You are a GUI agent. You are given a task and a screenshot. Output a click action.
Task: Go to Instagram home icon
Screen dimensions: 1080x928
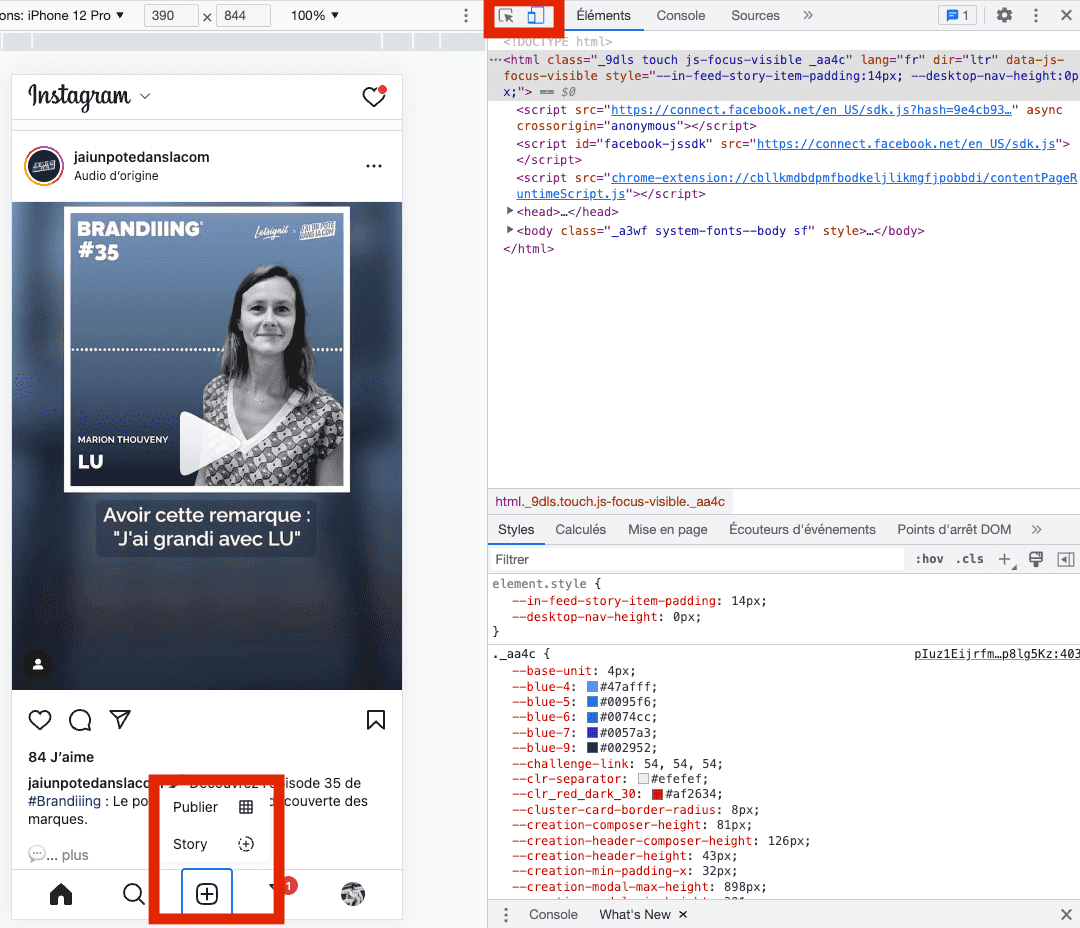click(61, 894)
